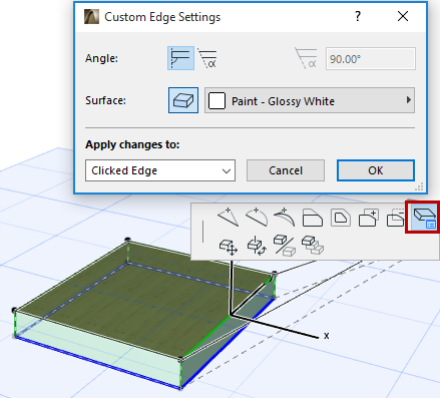440x398 pixels.
Task: Select the add to polygon icon
Action: pos(369,218)
